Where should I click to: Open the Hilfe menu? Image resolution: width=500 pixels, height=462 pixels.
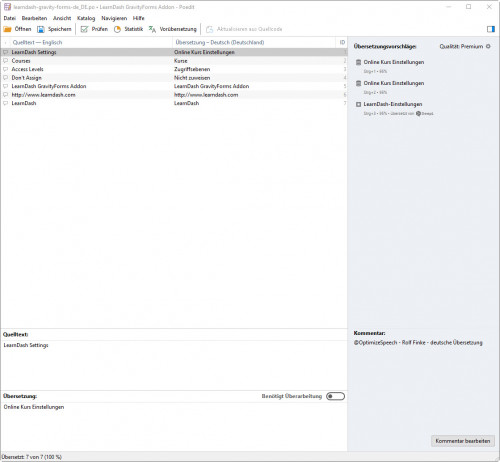click(139, 18)
